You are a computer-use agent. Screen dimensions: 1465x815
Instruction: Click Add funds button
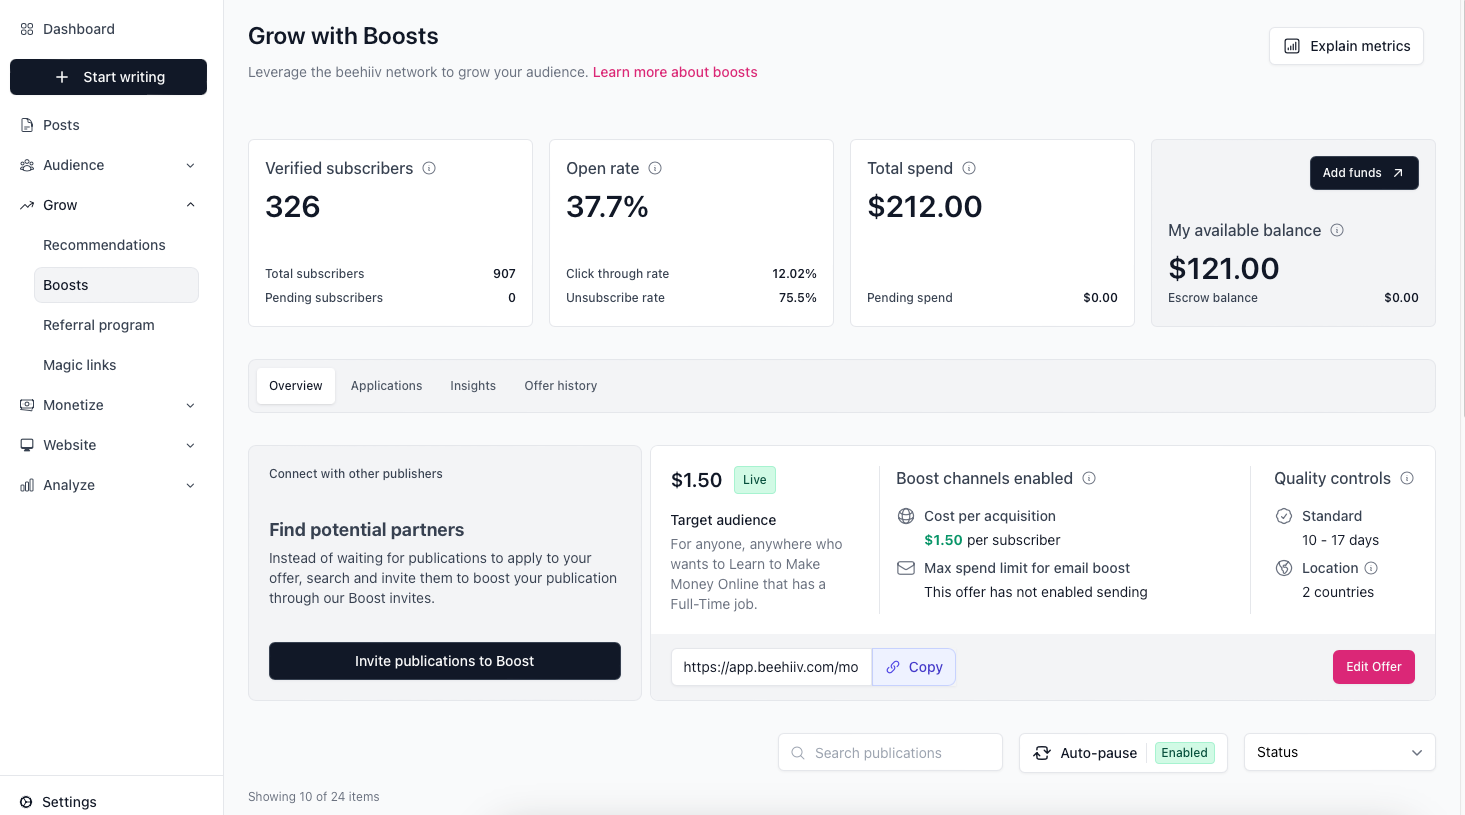point(1363,173)
